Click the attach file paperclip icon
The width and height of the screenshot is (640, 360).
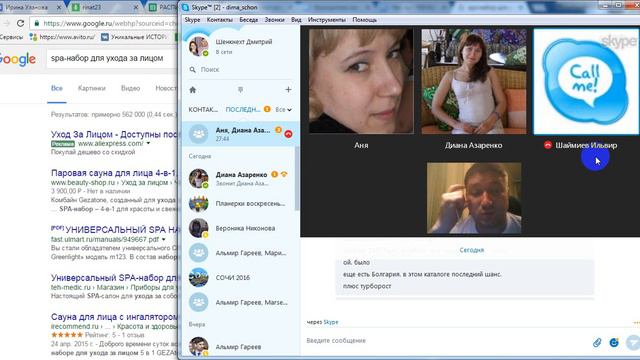[597, 342]
